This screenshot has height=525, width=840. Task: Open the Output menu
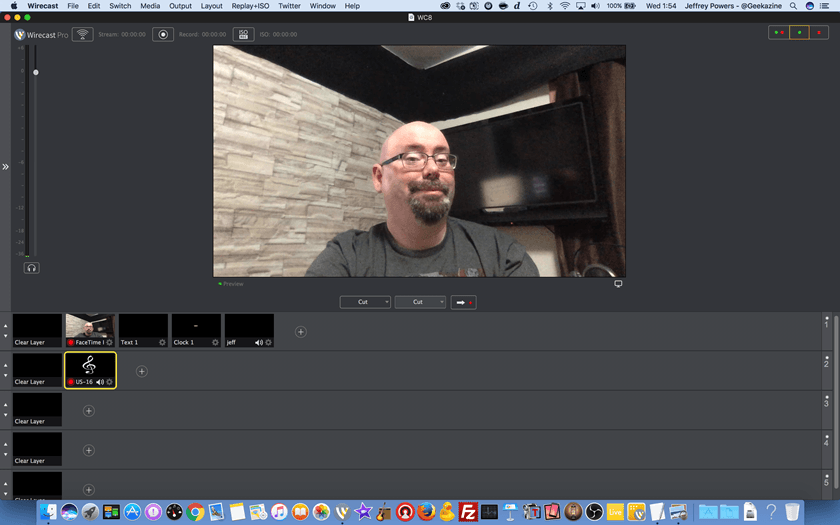pos(181,6)
